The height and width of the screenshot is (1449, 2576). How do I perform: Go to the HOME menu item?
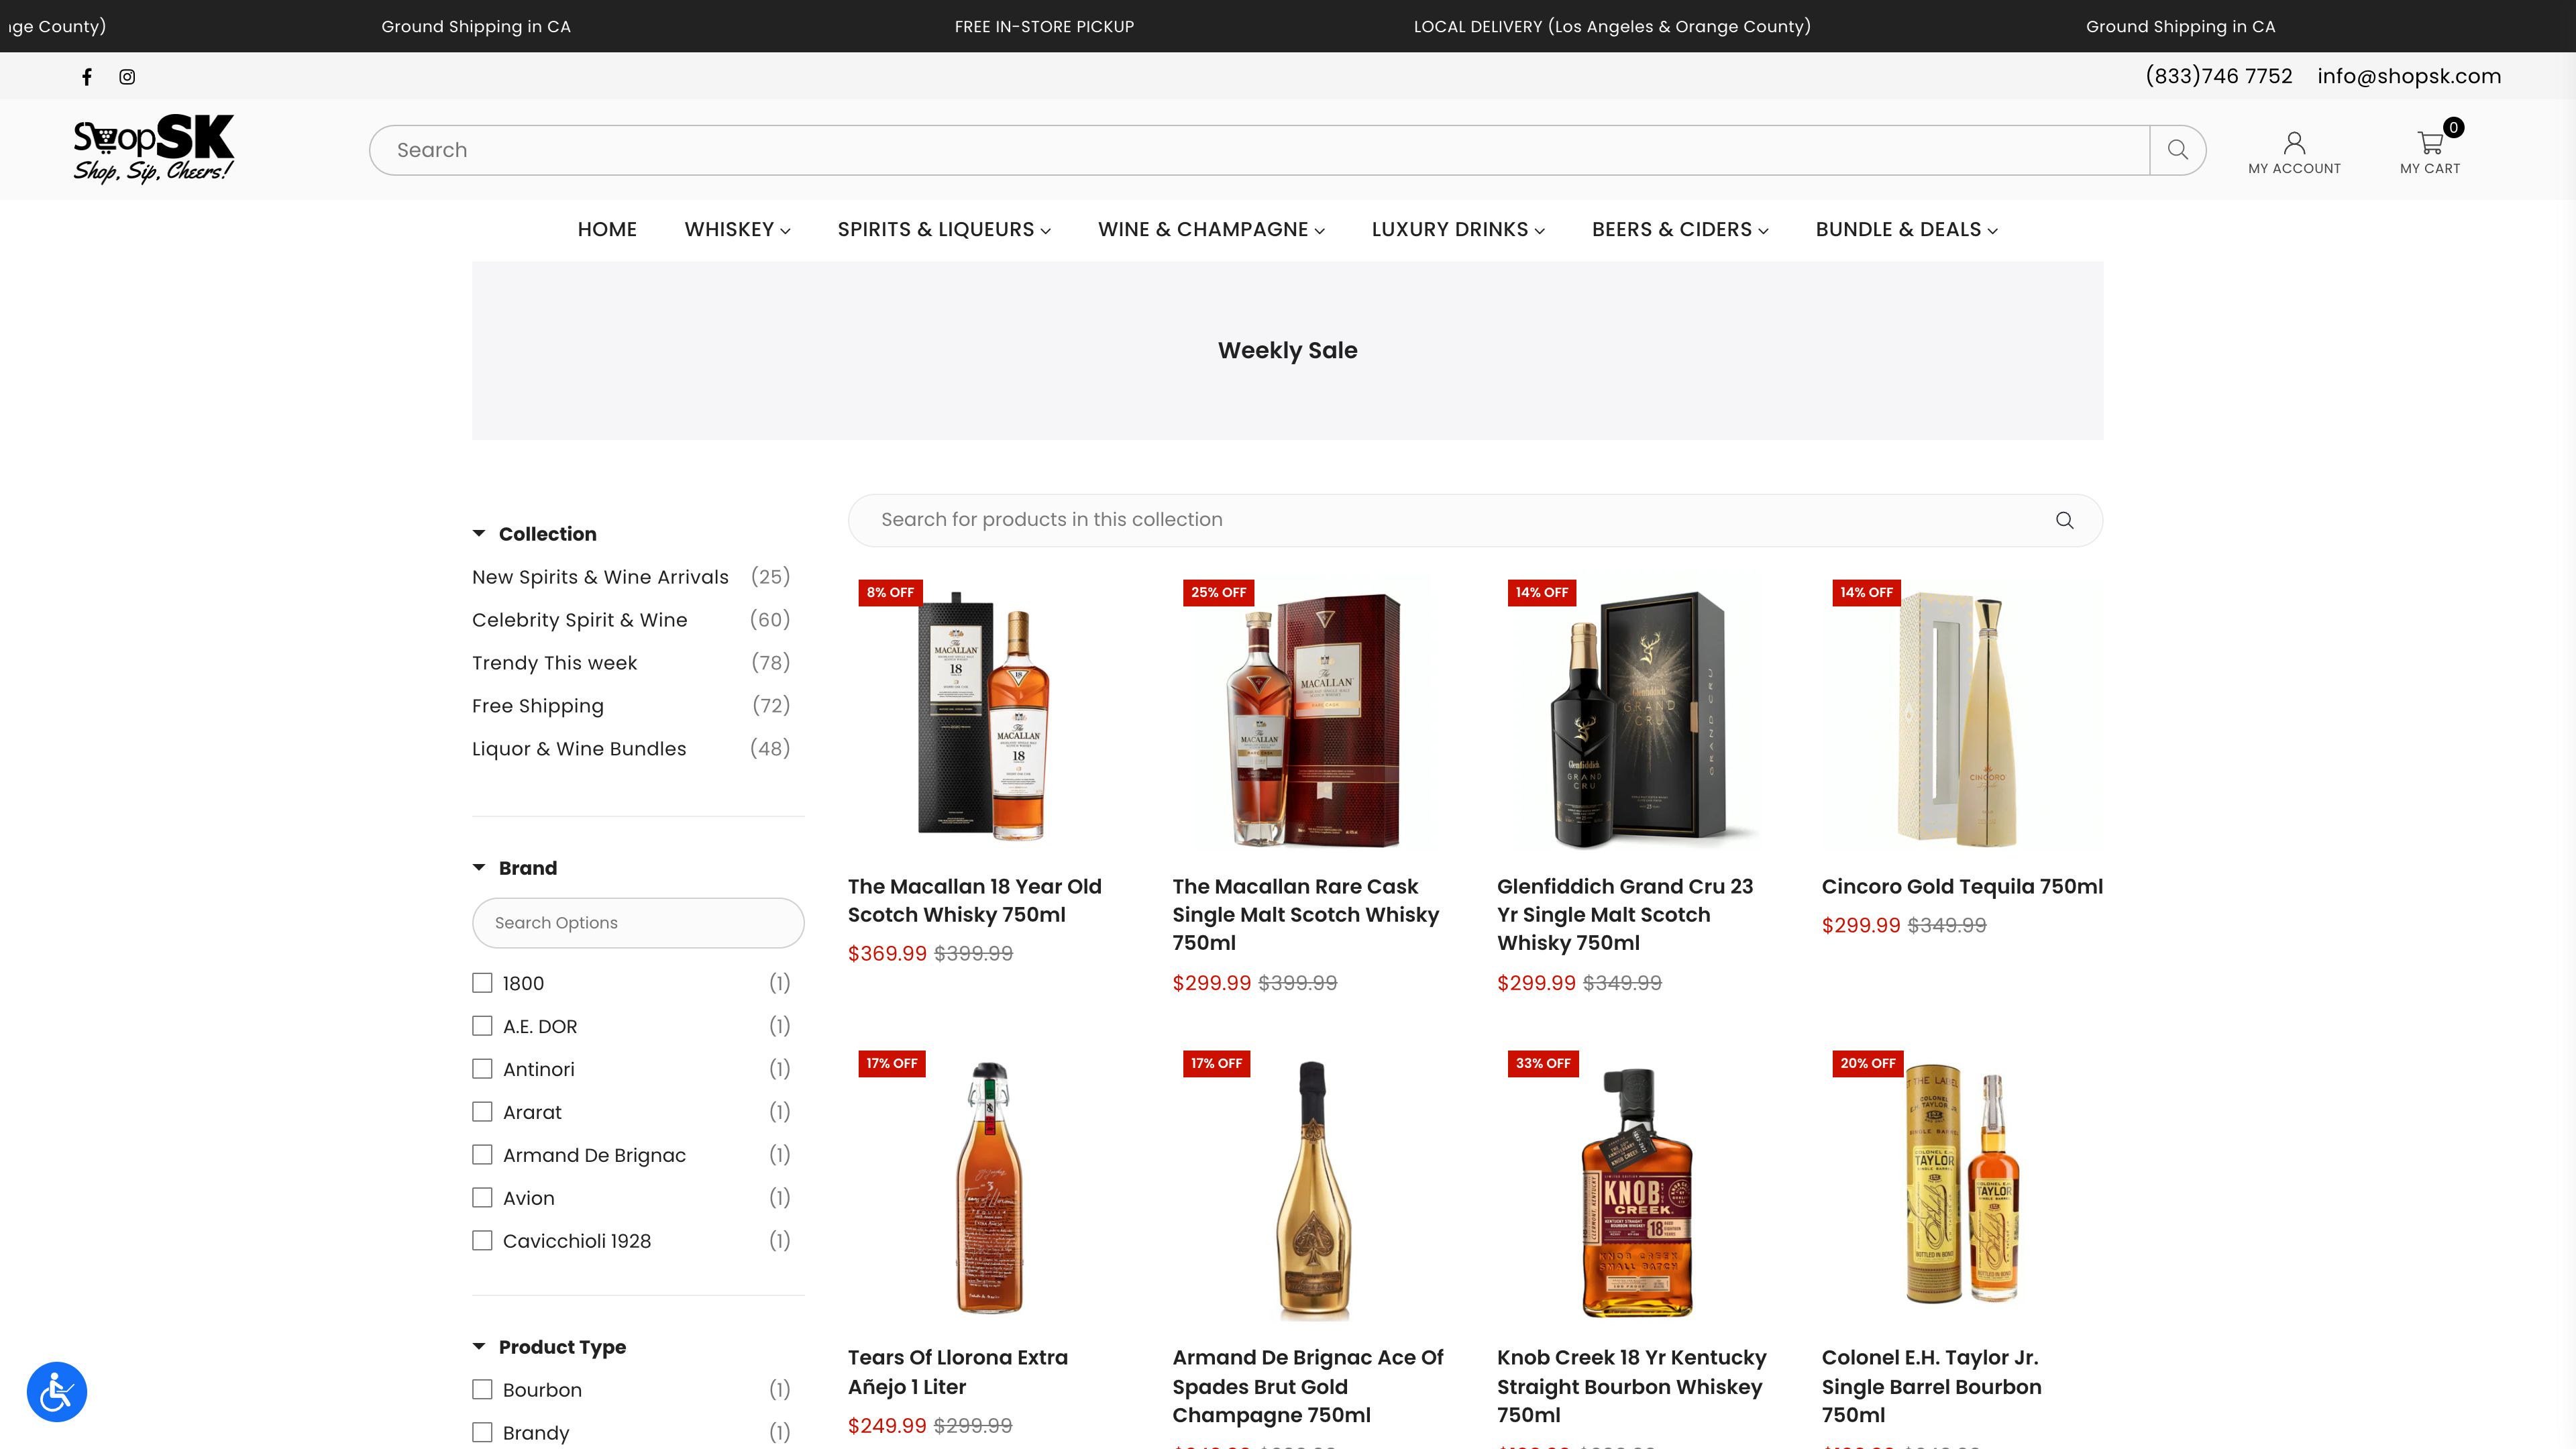(606, 229)
